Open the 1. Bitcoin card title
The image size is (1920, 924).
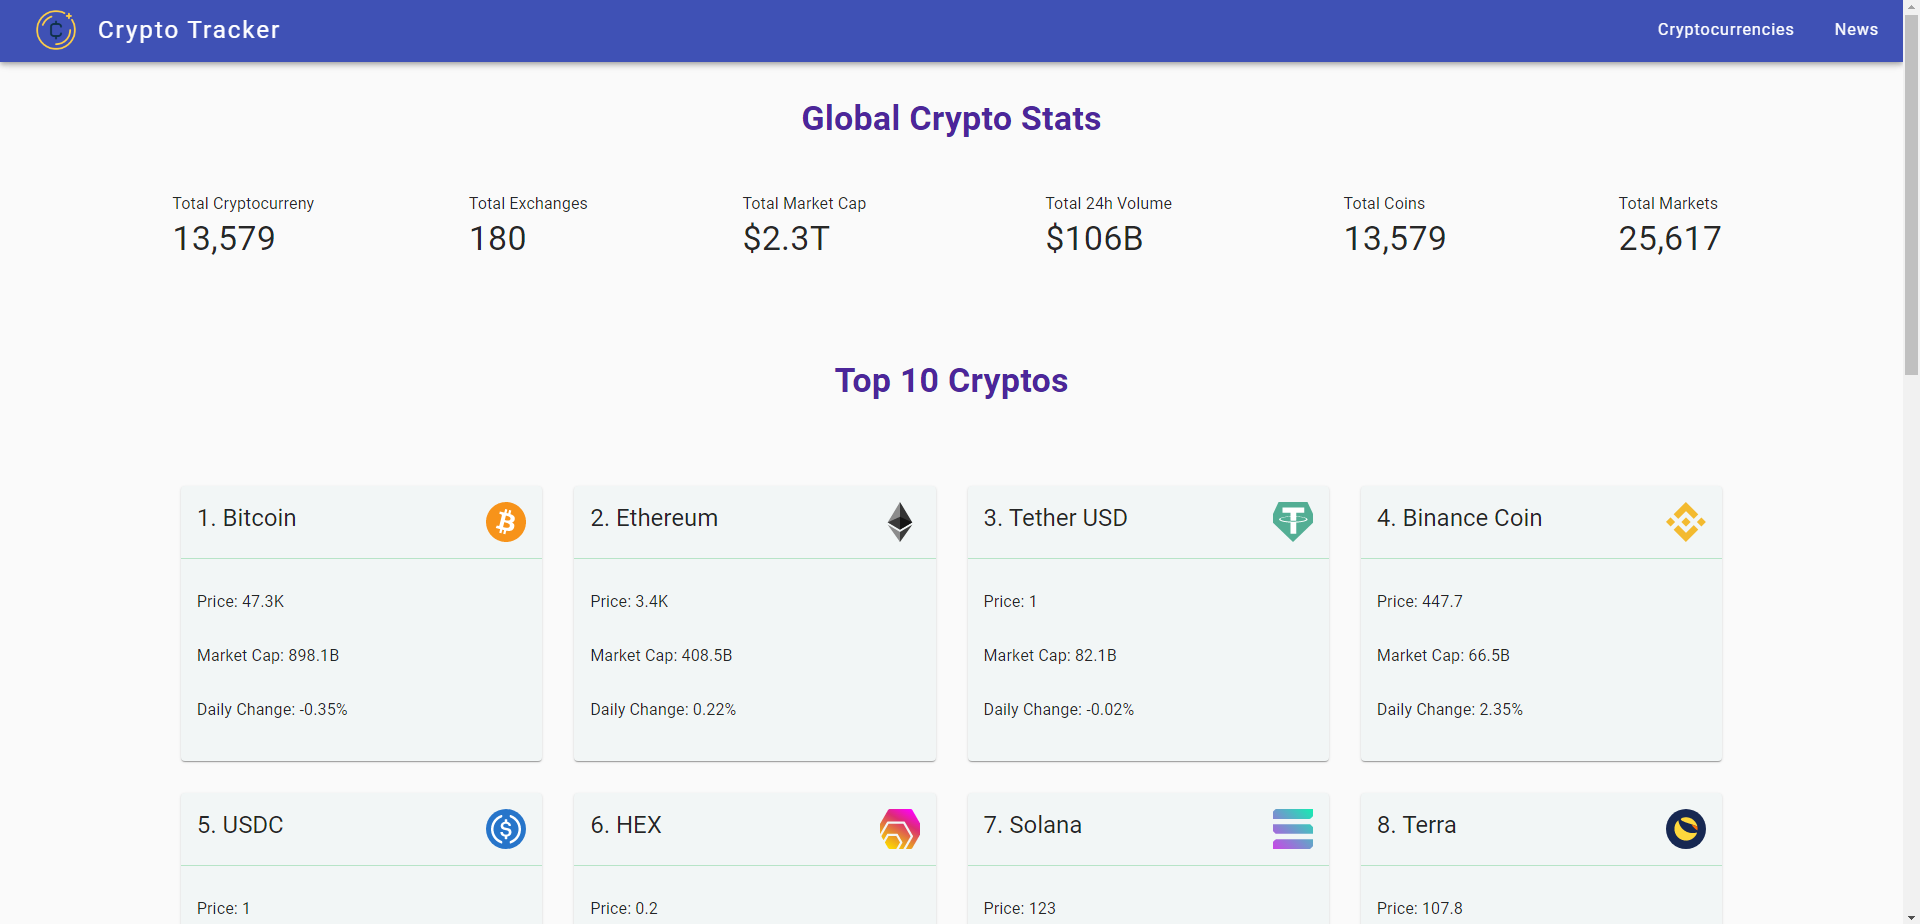pos(247,518)
